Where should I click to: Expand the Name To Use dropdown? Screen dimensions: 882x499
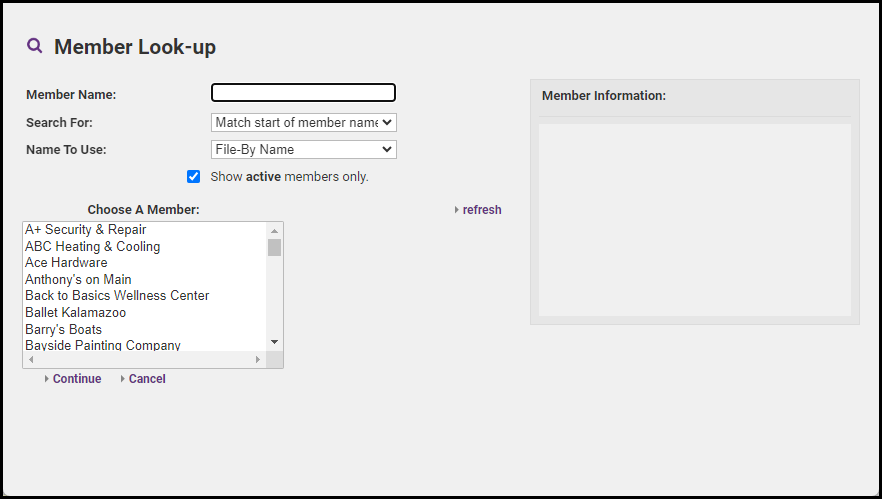pos(304,150)
